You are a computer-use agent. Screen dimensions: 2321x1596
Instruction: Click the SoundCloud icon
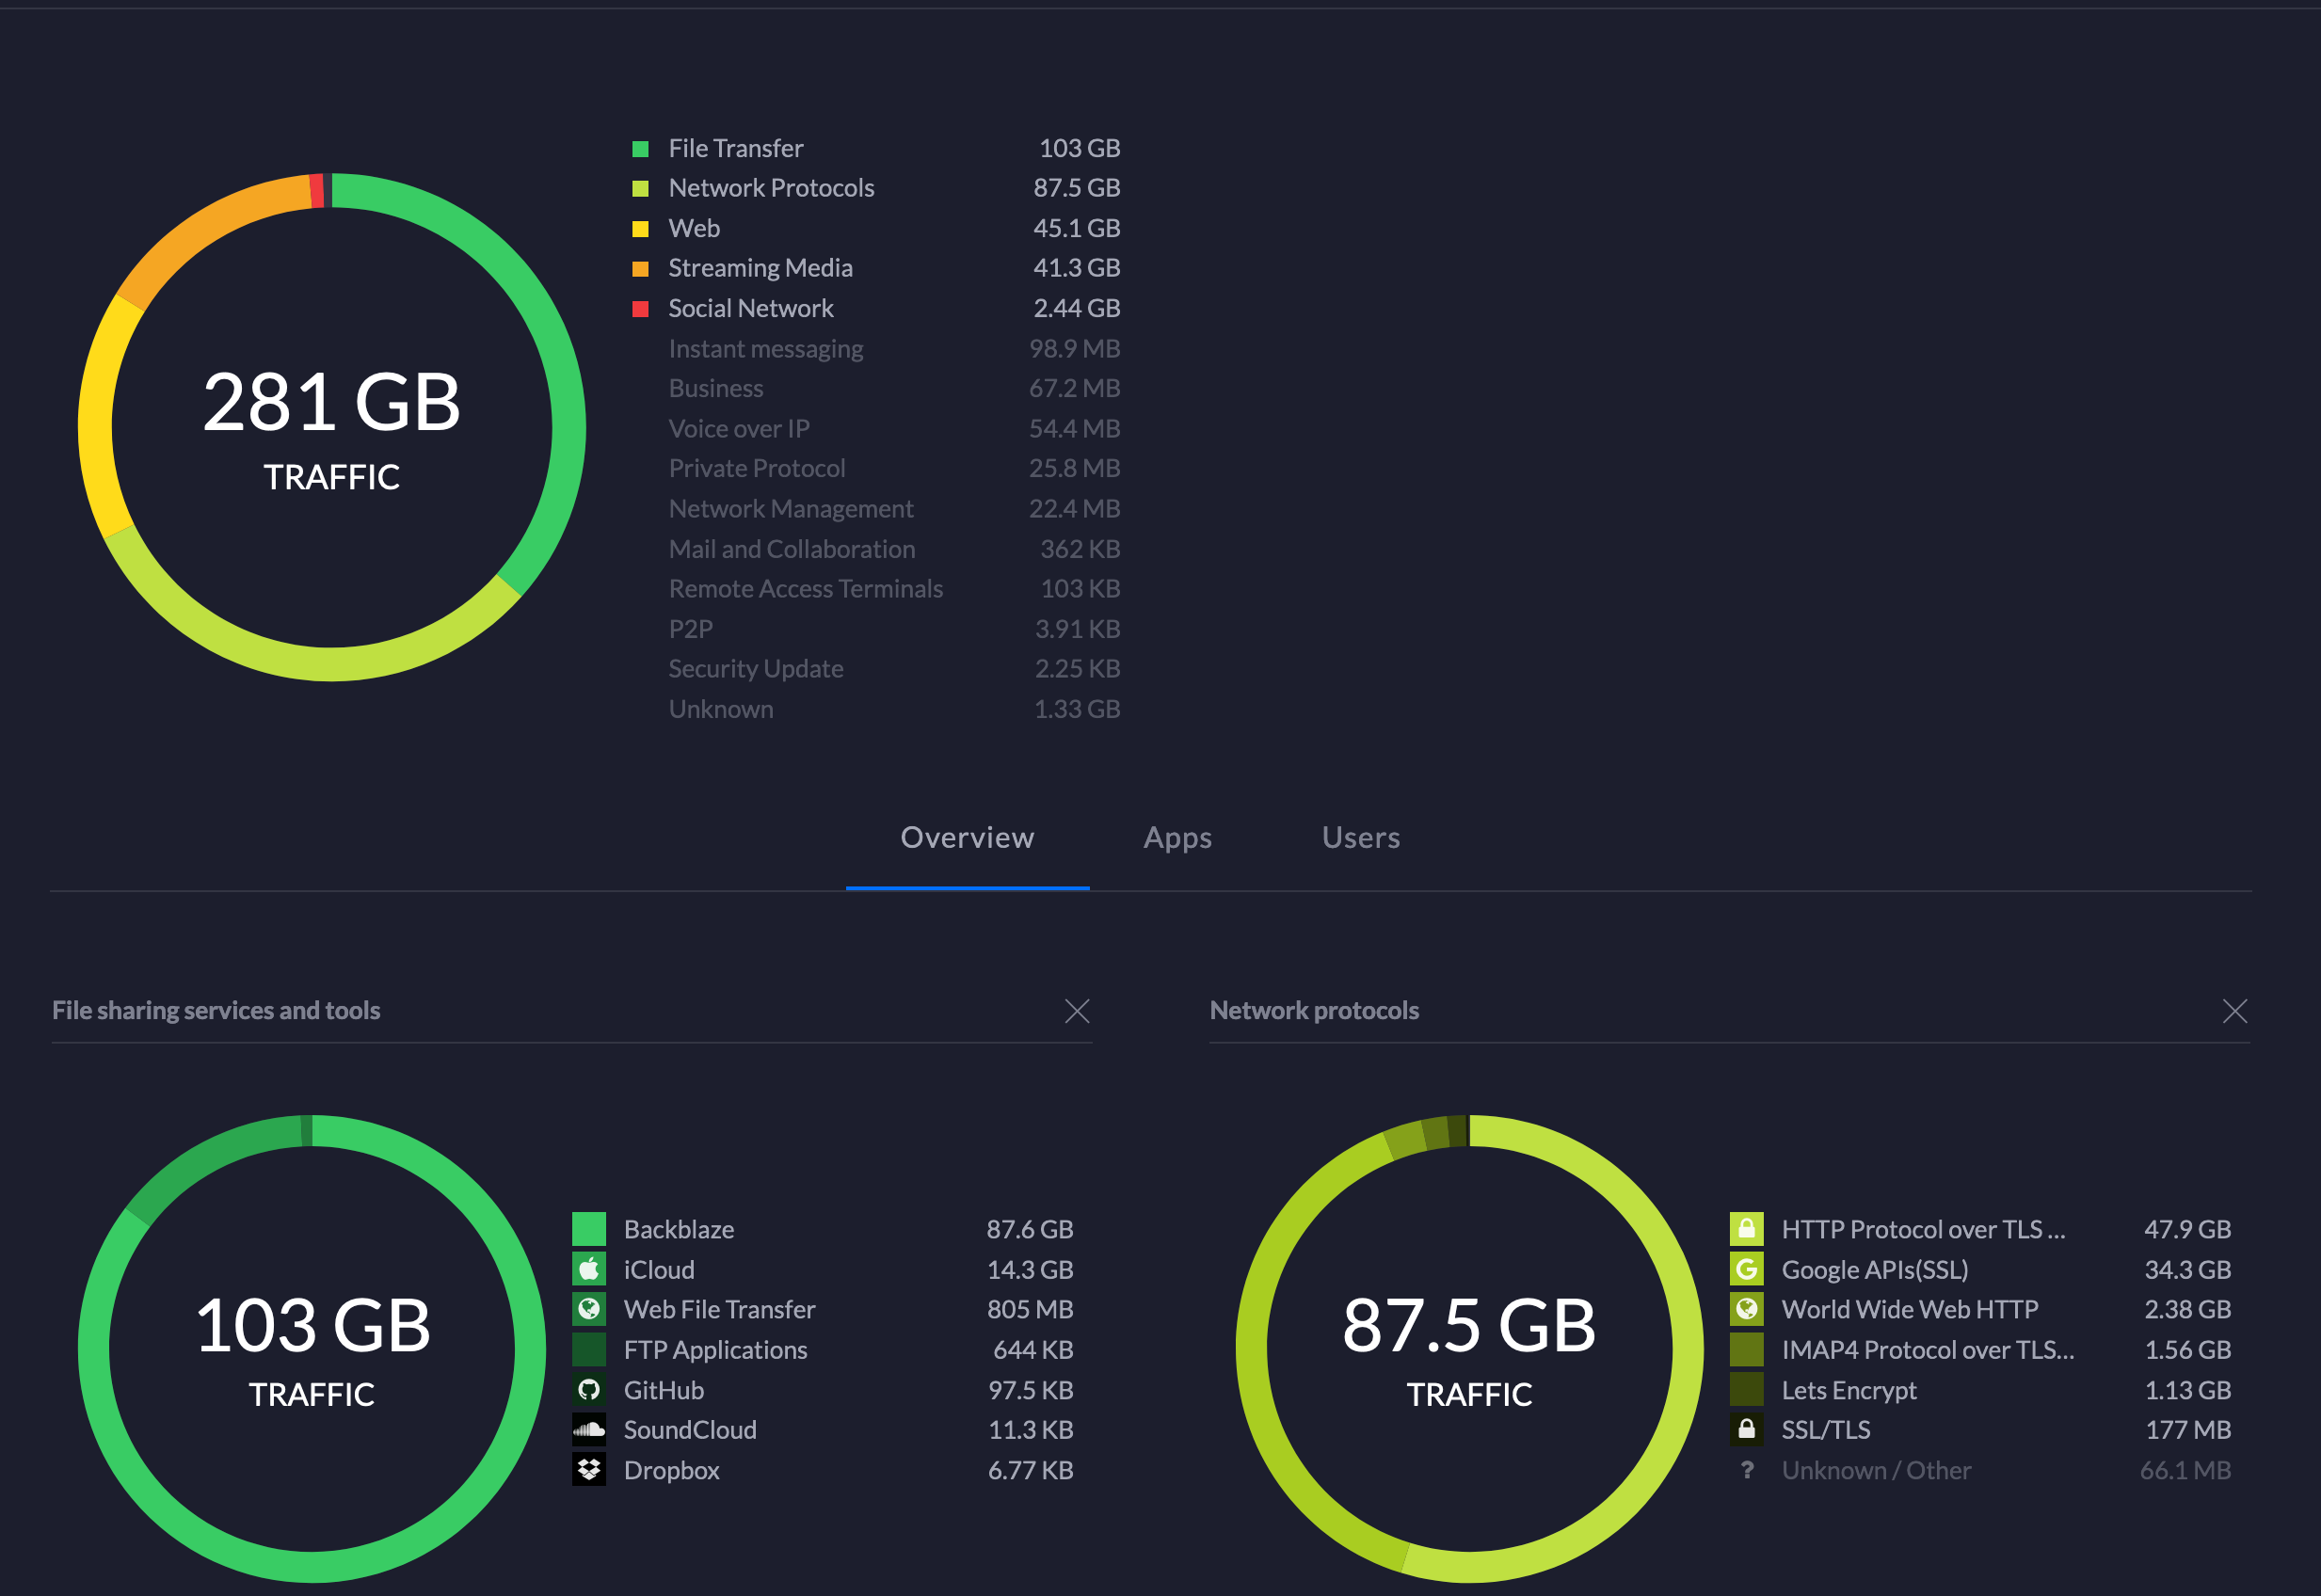click(589, 1429)
